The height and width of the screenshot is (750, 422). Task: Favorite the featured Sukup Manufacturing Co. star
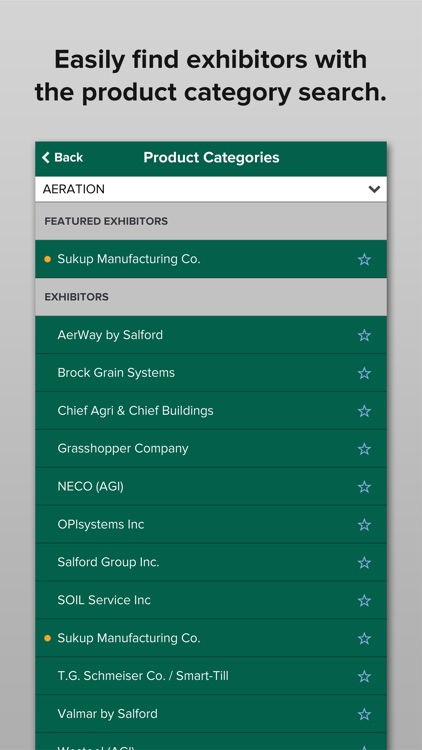pyautogui.click(x=364, y=259)
